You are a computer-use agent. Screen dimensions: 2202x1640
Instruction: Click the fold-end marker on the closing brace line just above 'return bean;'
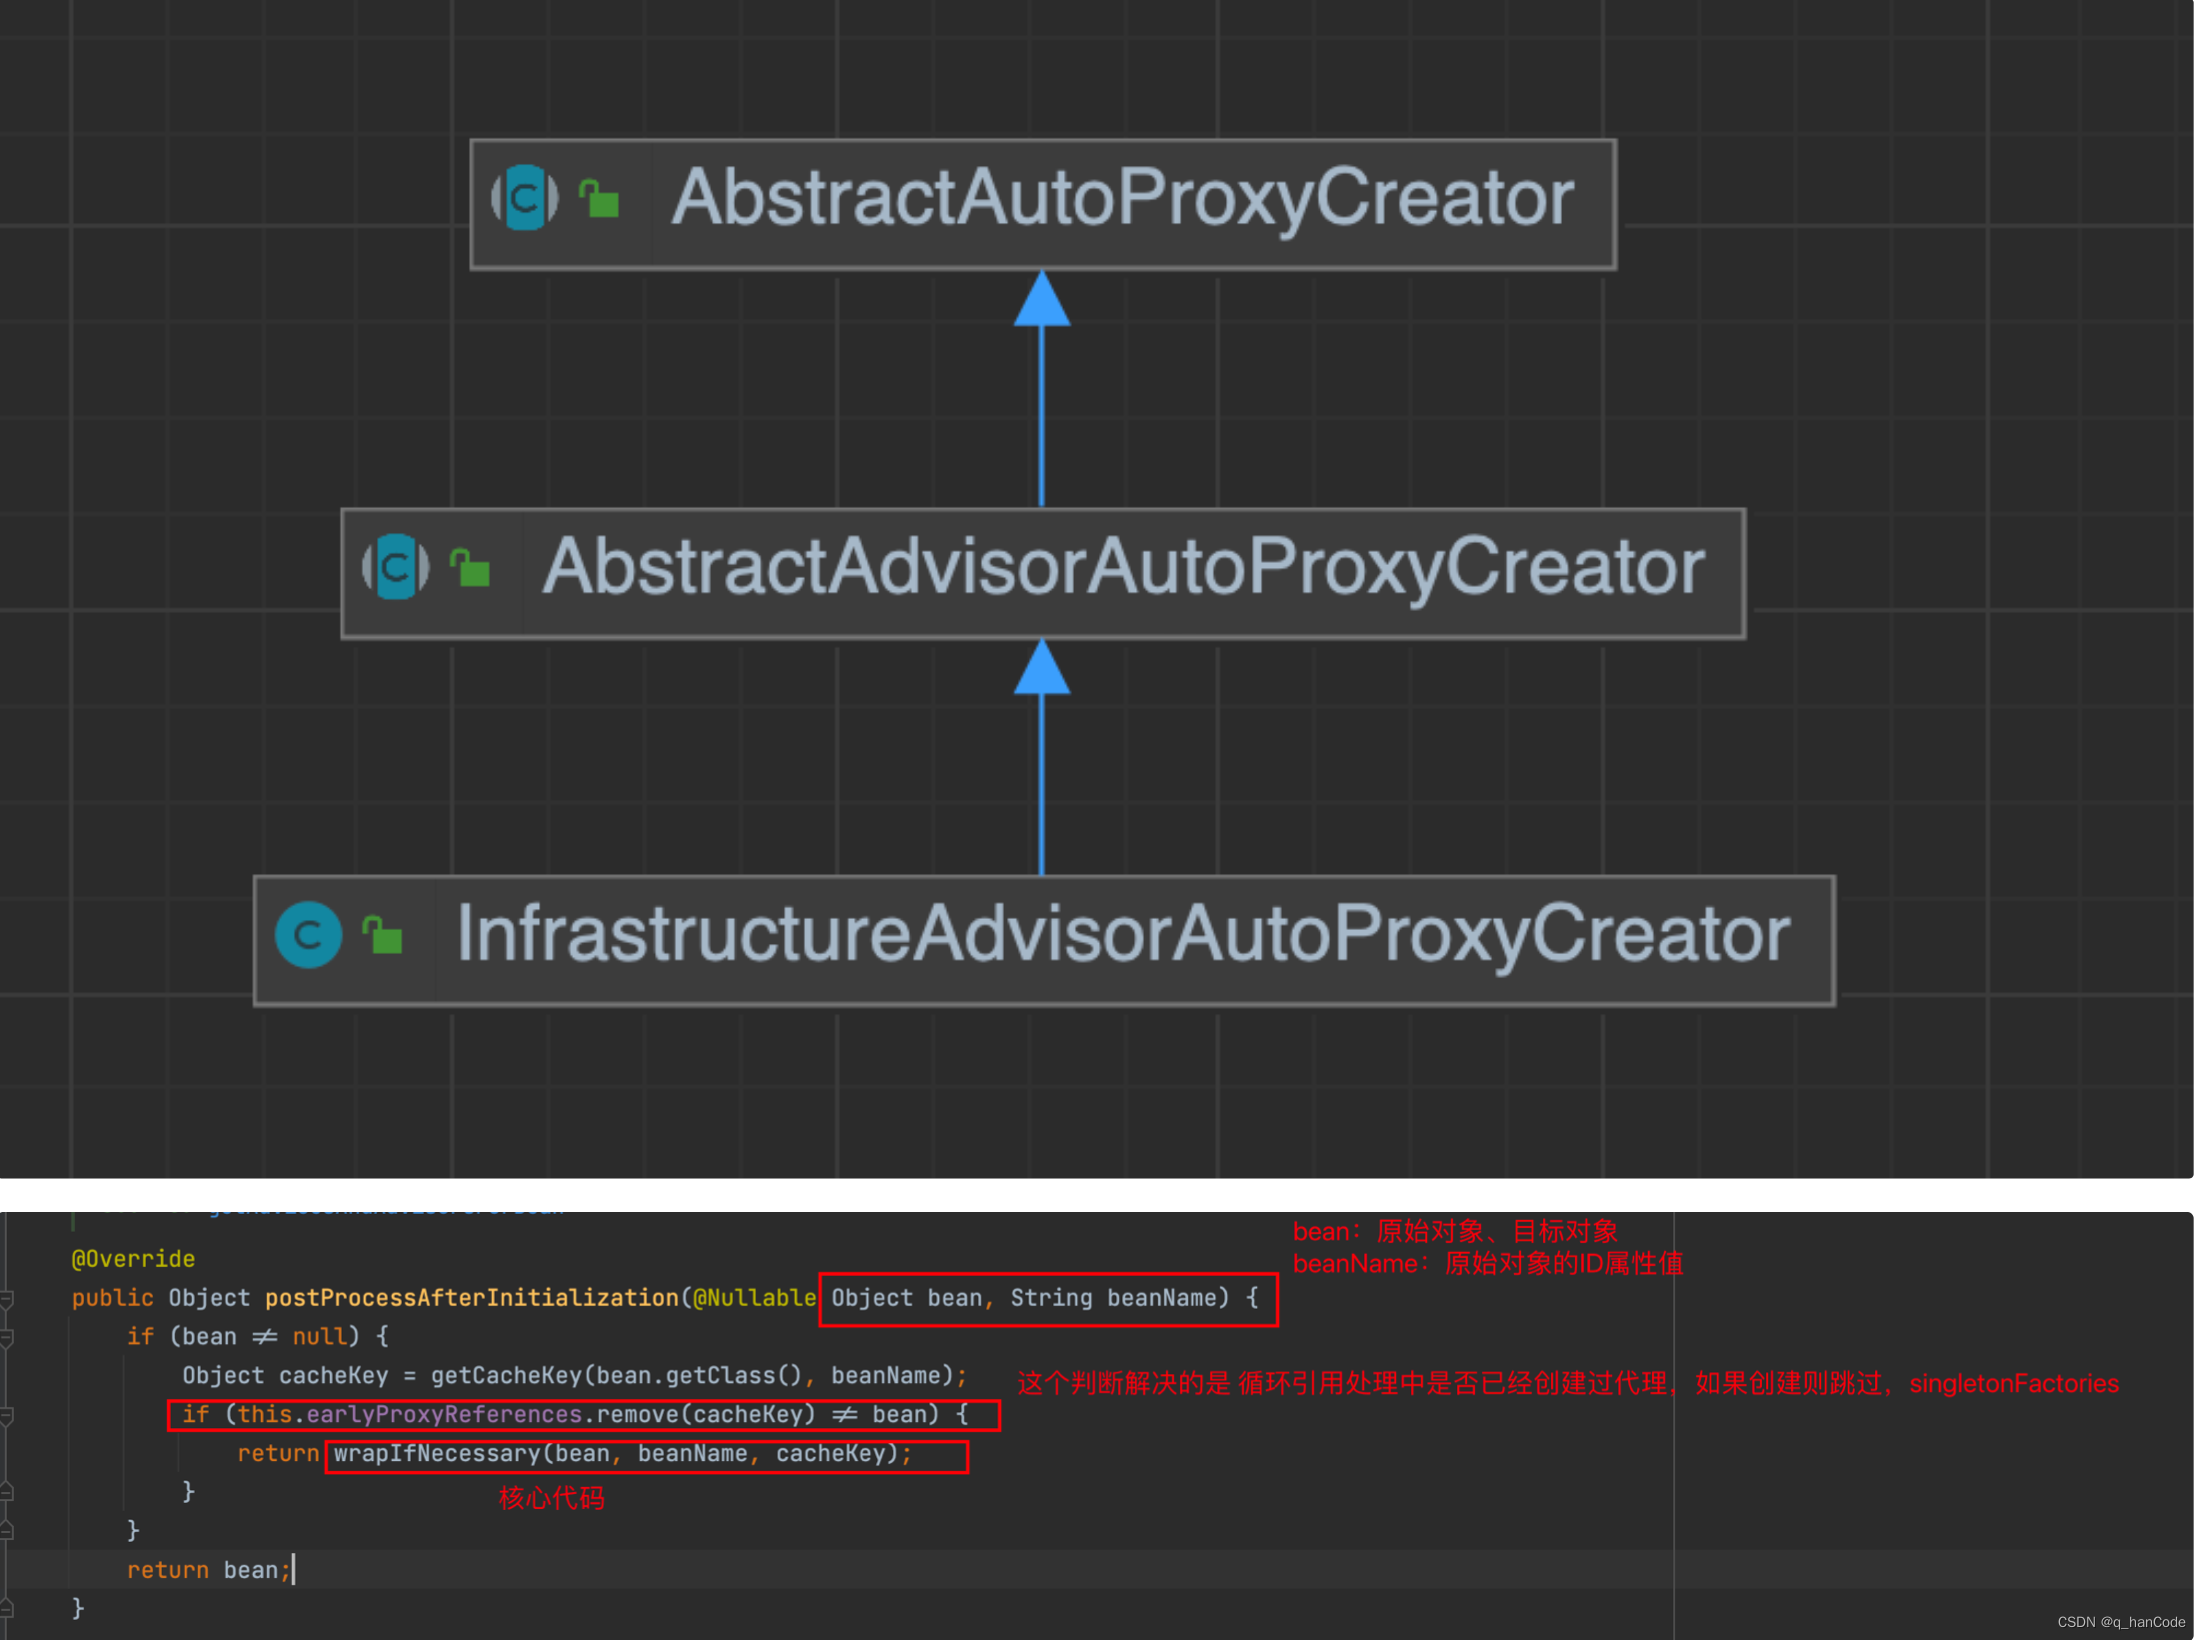tap(7, 1531)
